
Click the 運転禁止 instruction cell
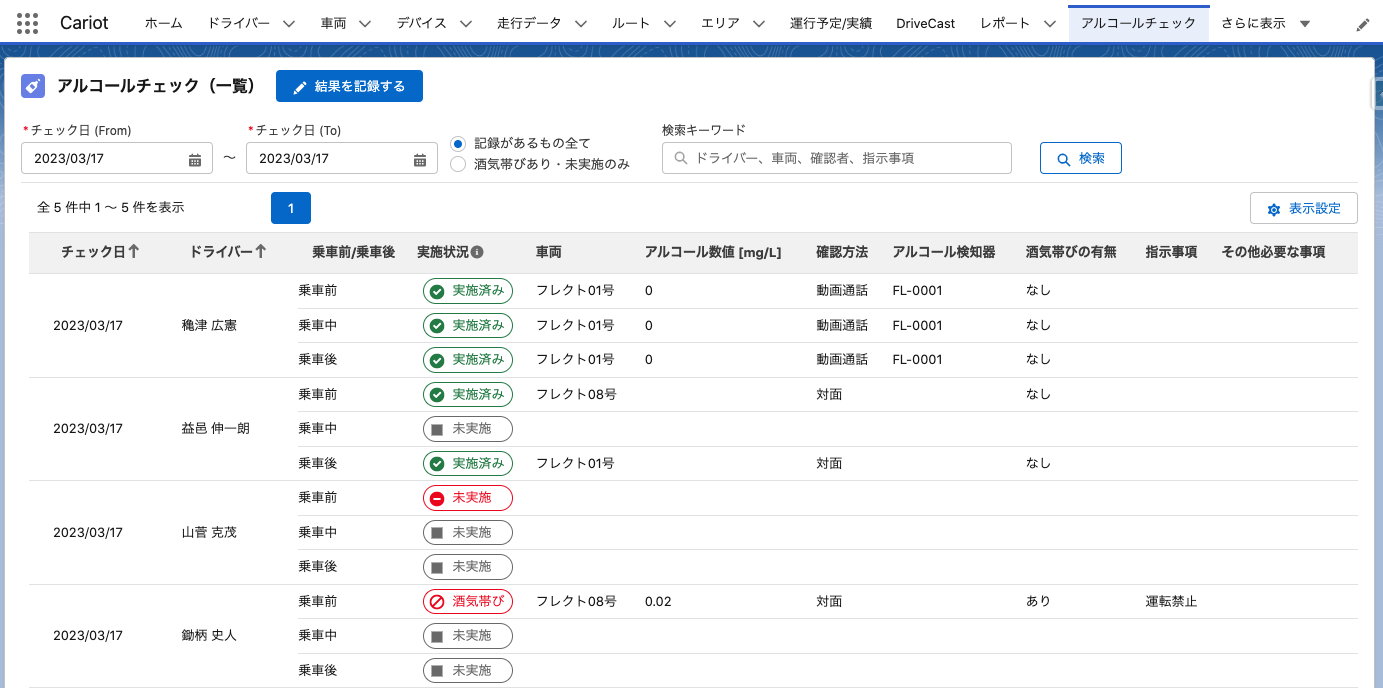pos(1172,601)
